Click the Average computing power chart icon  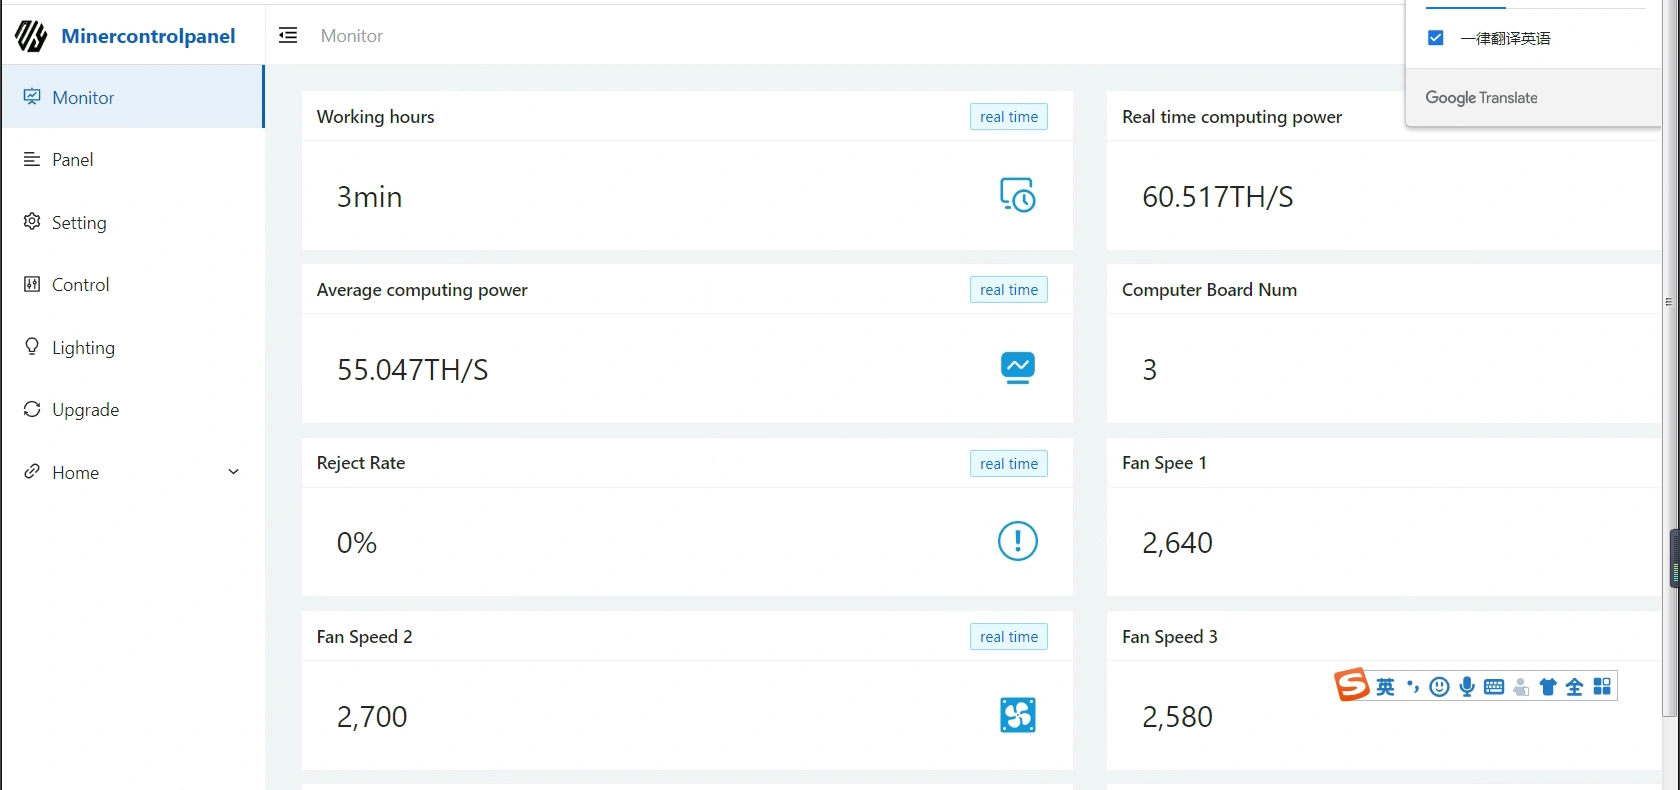[x=1017, y=368]
